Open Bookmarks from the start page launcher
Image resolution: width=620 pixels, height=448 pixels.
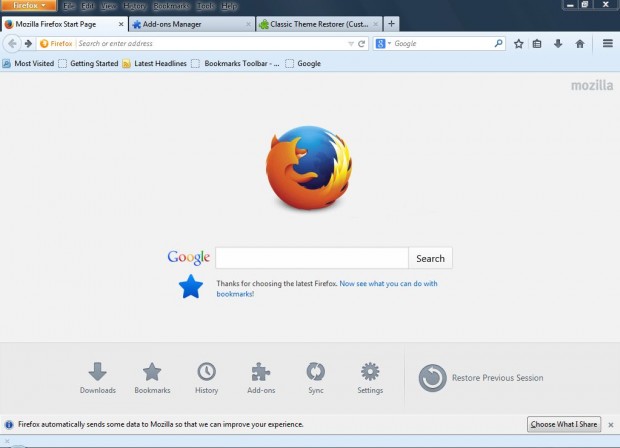152,378
